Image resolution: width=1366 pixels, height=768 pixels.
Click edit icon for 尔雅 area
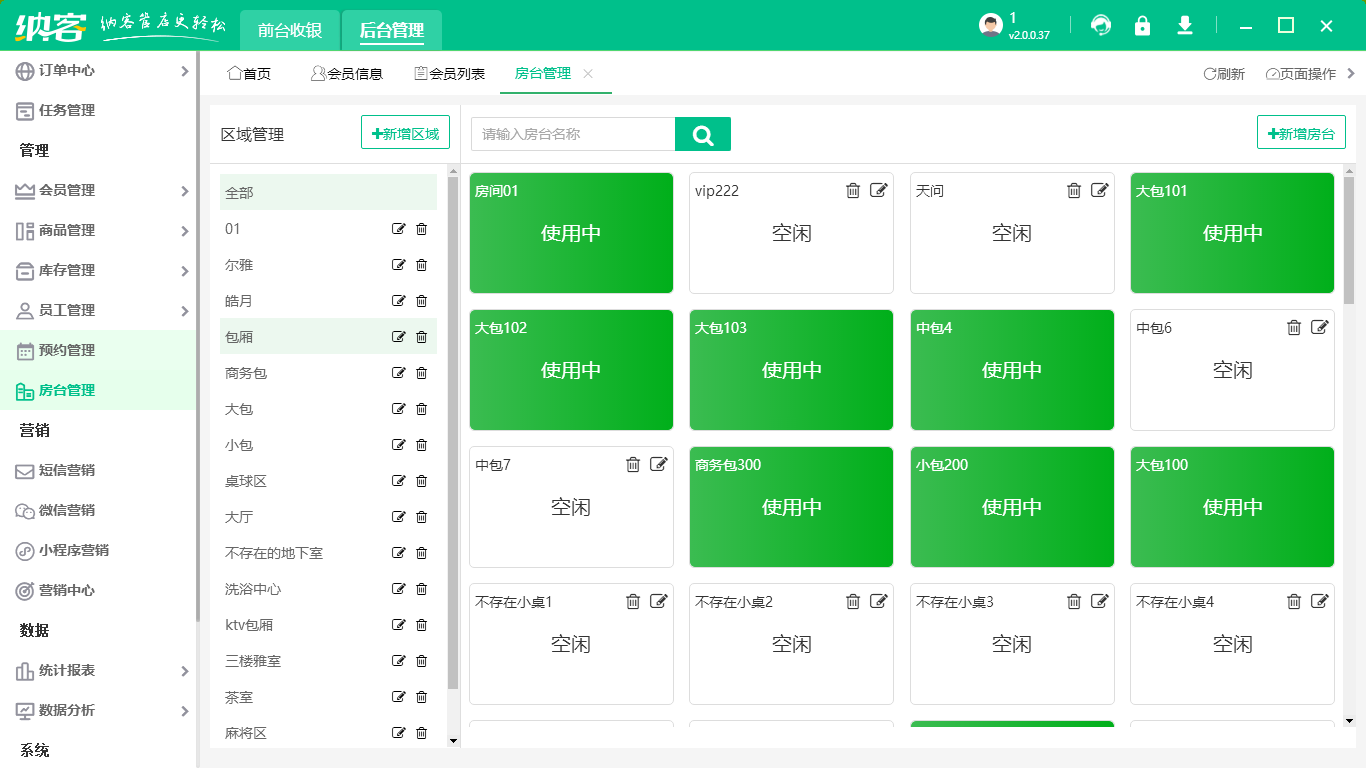click(x=399, y=265)
